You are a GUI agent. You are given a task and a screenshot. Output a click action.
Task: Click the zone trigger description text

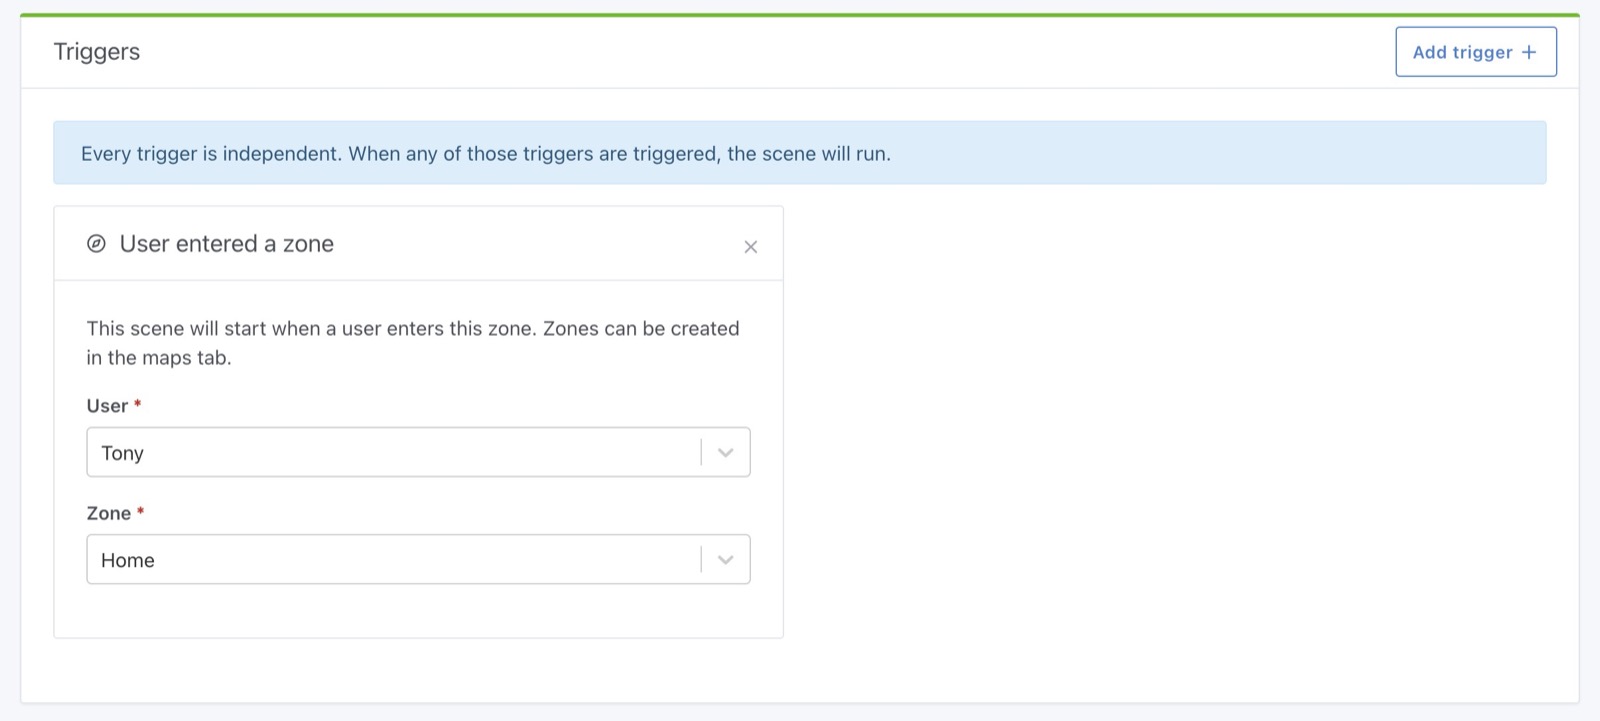(412, 342)
